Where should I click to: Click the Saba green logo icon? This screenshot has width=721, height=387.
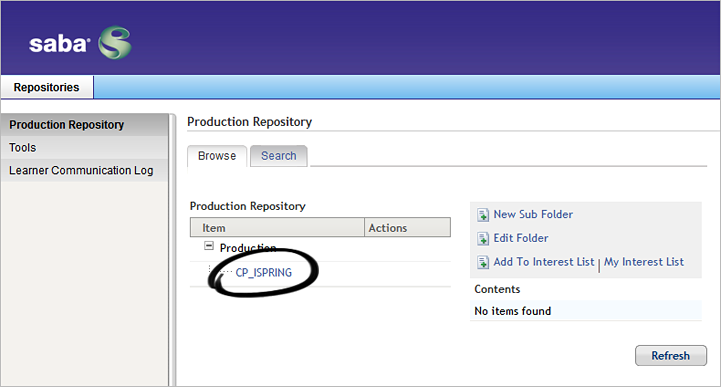pyautogui.click(x=115, y=43)
